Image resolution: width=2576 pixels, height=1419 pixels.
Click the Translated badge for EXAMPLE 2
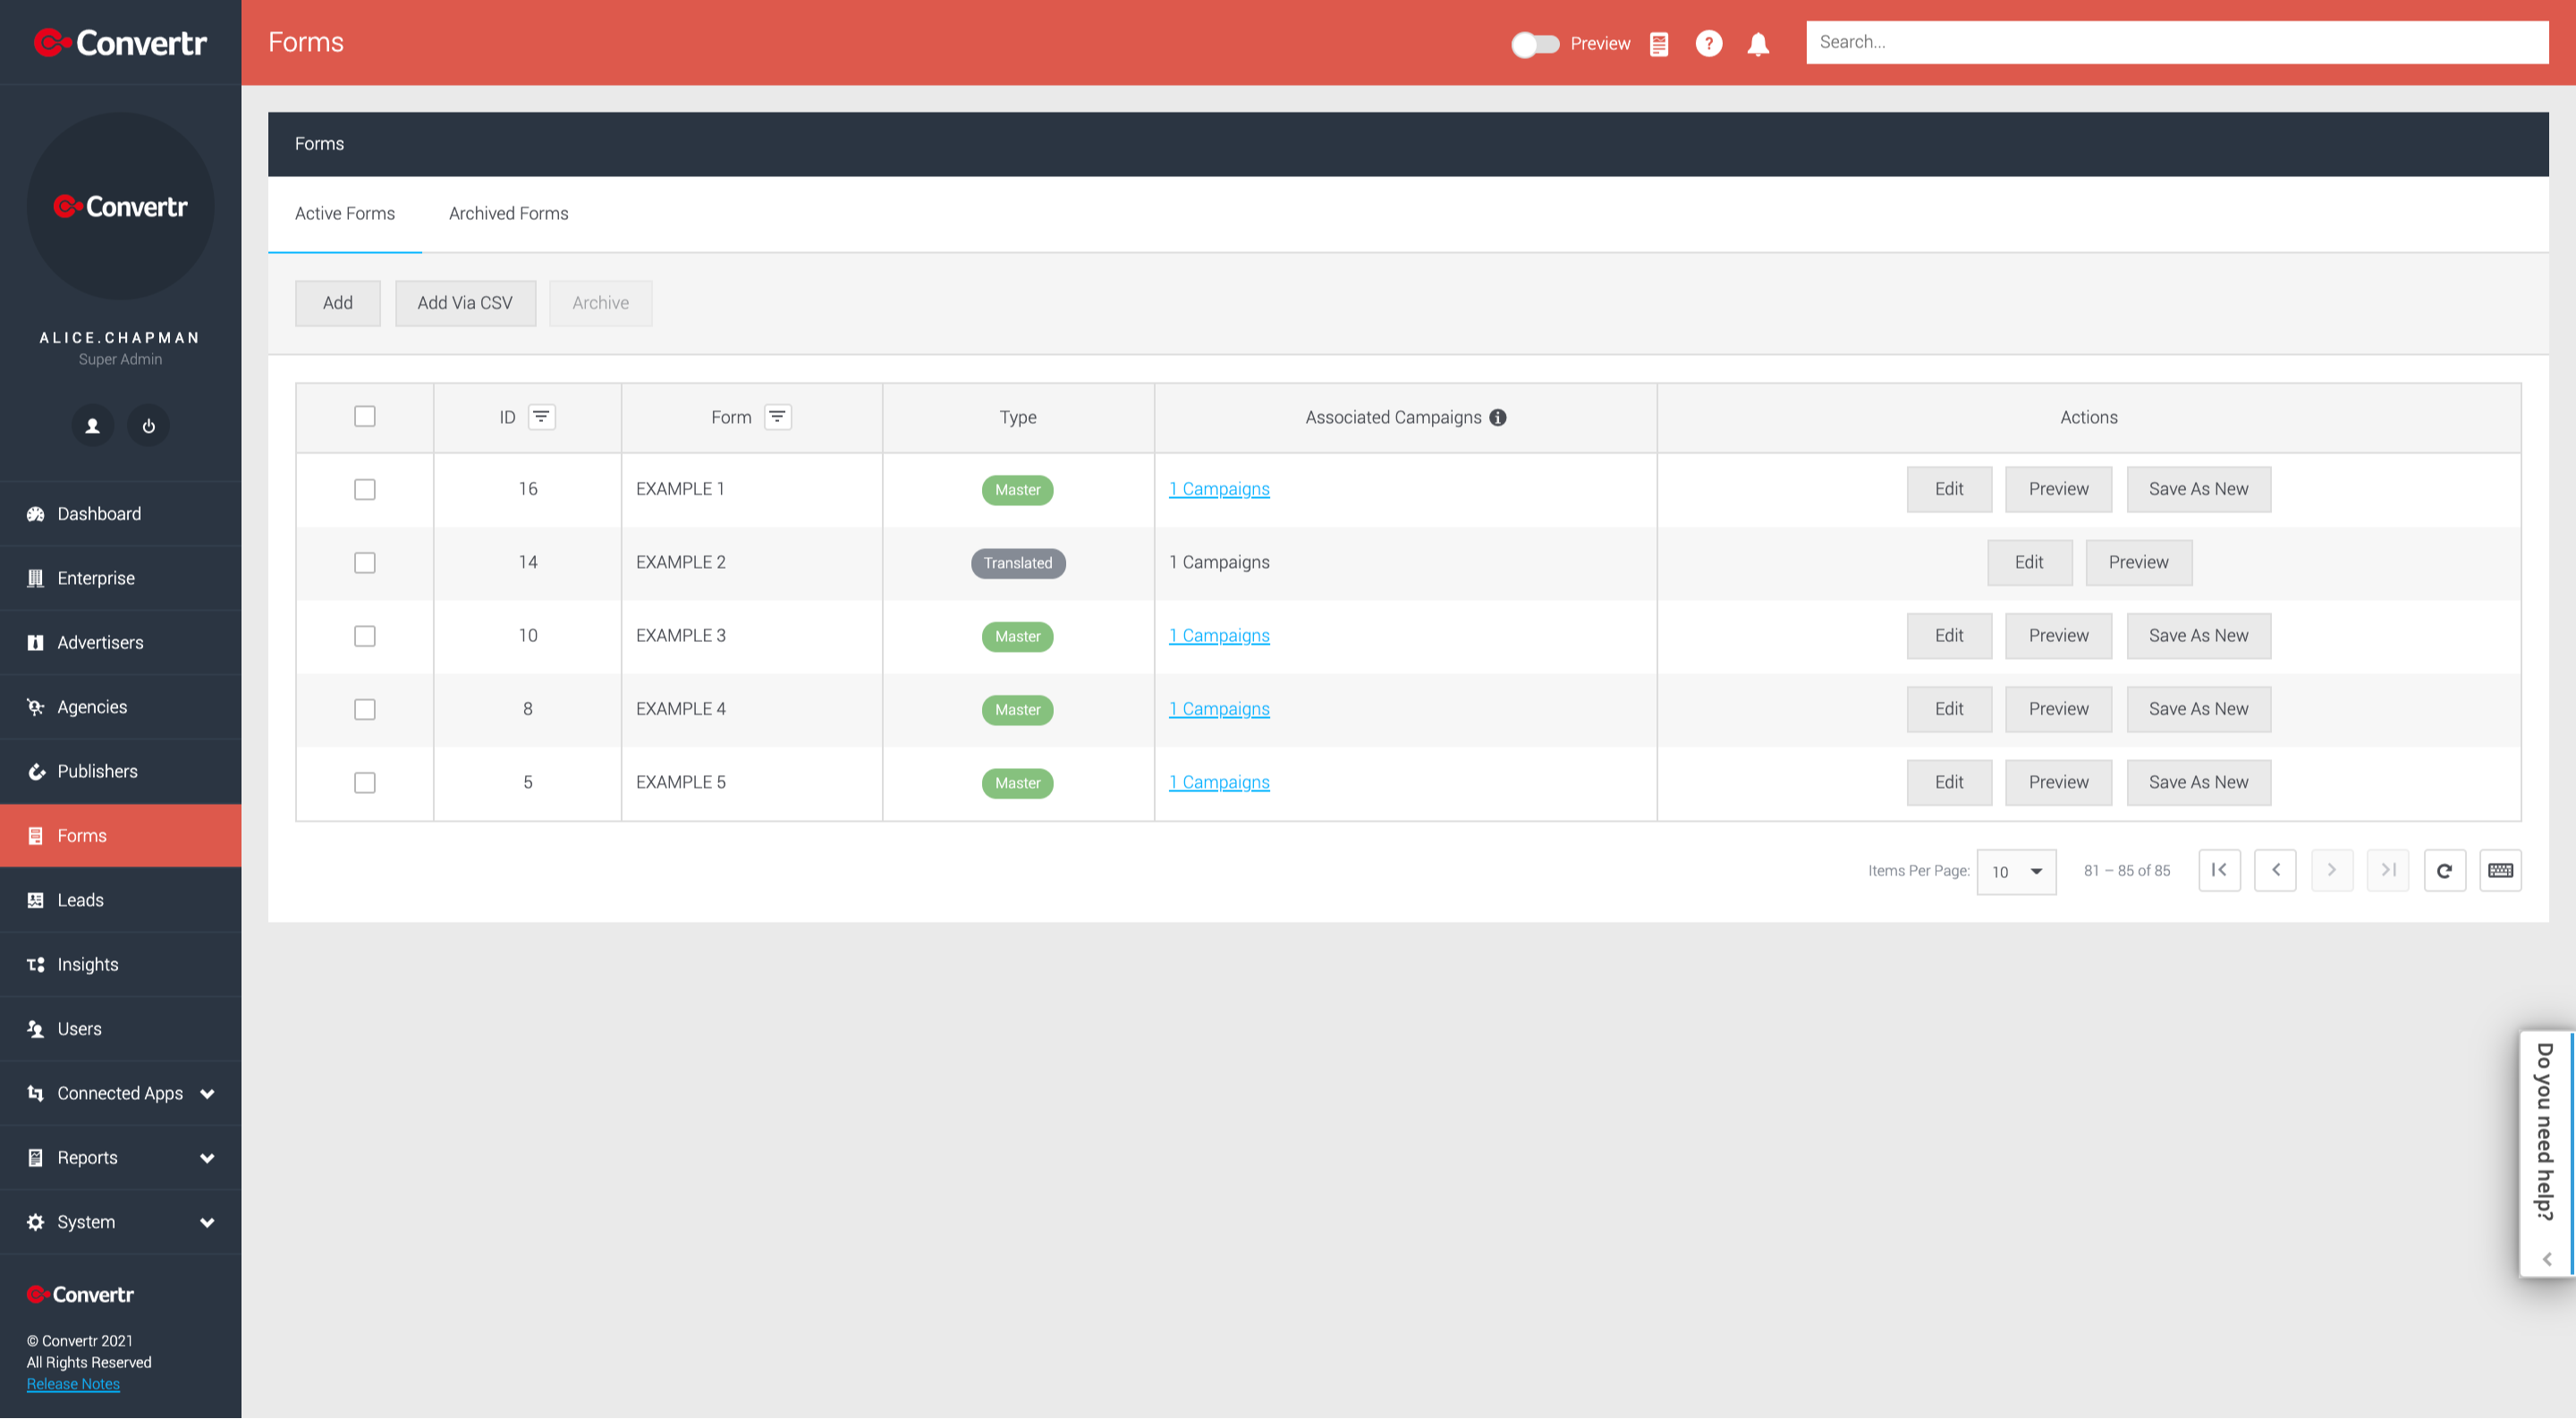click(1017, 563)
